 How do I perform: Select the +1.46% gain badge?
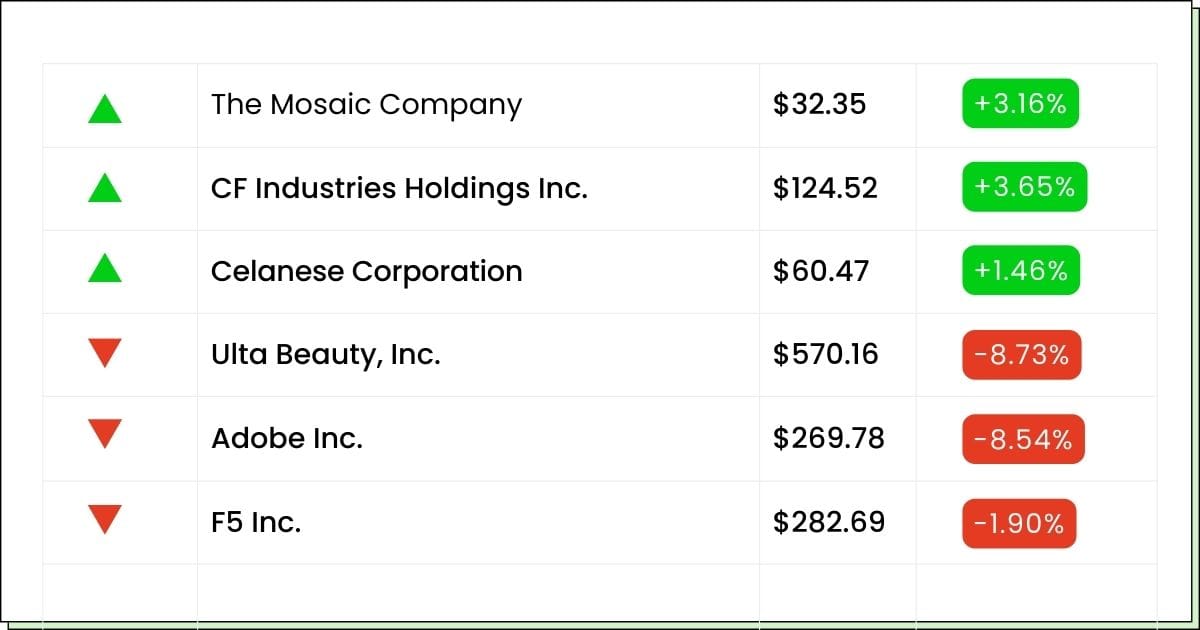coord(1020,270)
